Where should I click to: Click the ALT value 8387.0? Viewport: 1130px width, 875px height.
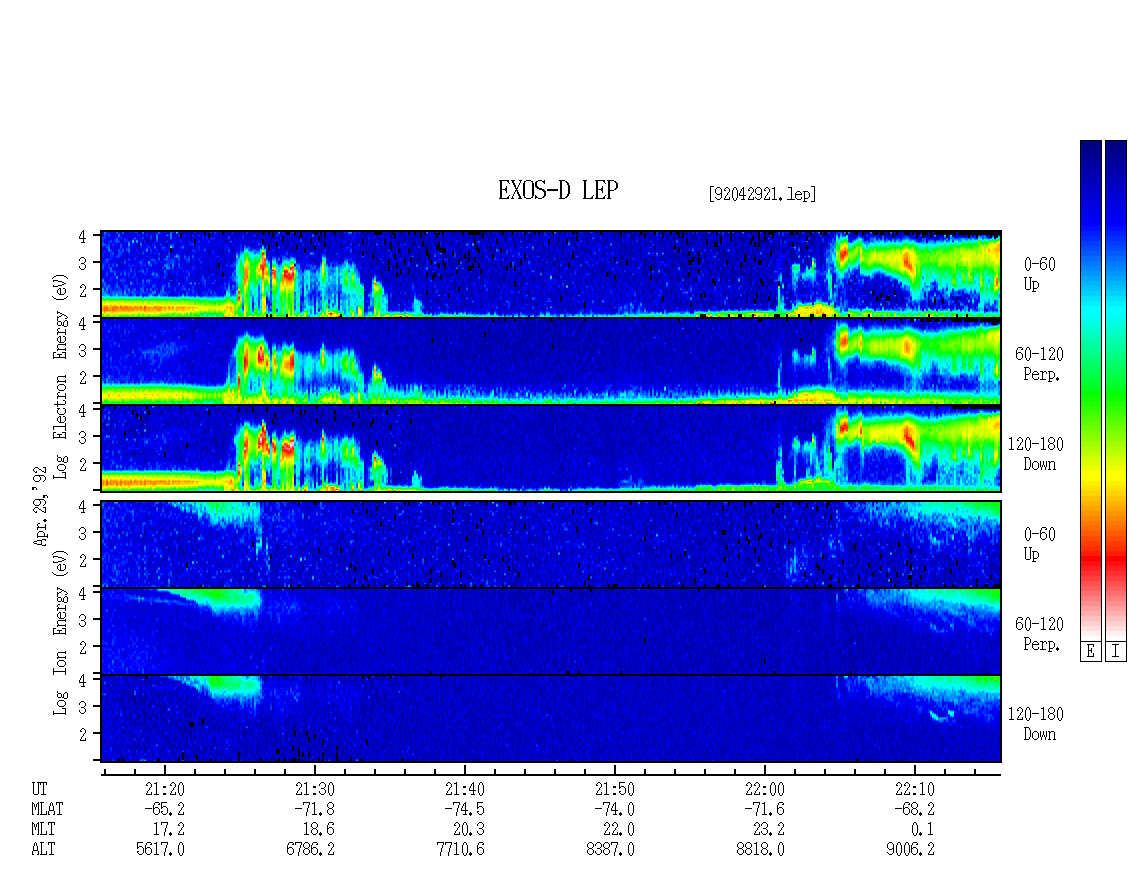coord(610,850)
